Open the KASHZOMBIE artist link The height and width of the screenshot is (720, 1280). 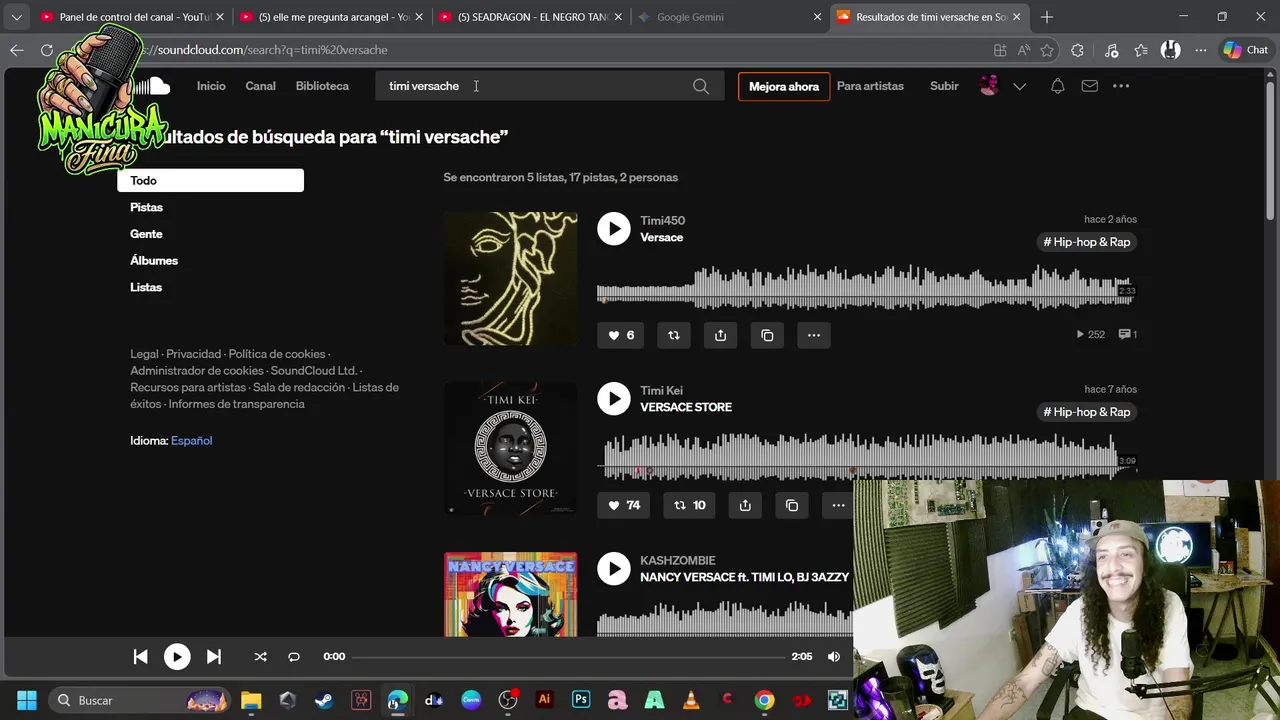tap(678, 560)
